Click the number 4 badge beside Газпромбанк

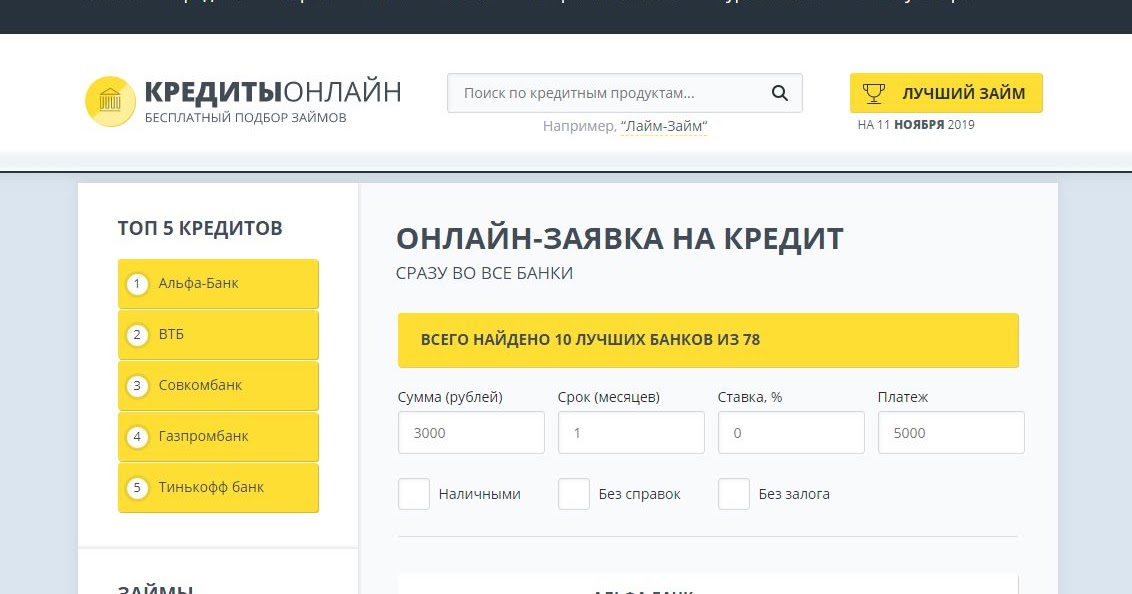(137, 437)
